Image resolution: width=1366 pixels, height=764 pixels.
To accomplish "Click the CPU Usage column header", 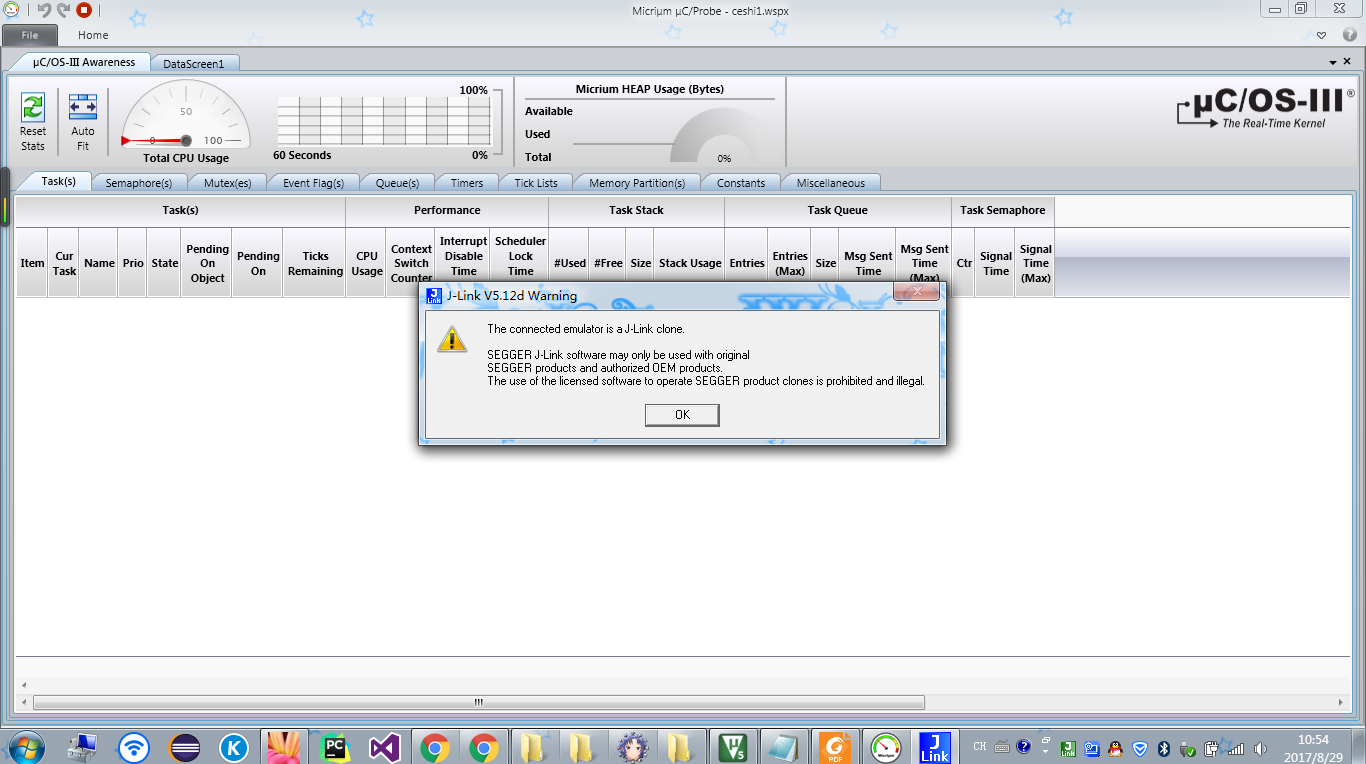I will pos(367,263).
